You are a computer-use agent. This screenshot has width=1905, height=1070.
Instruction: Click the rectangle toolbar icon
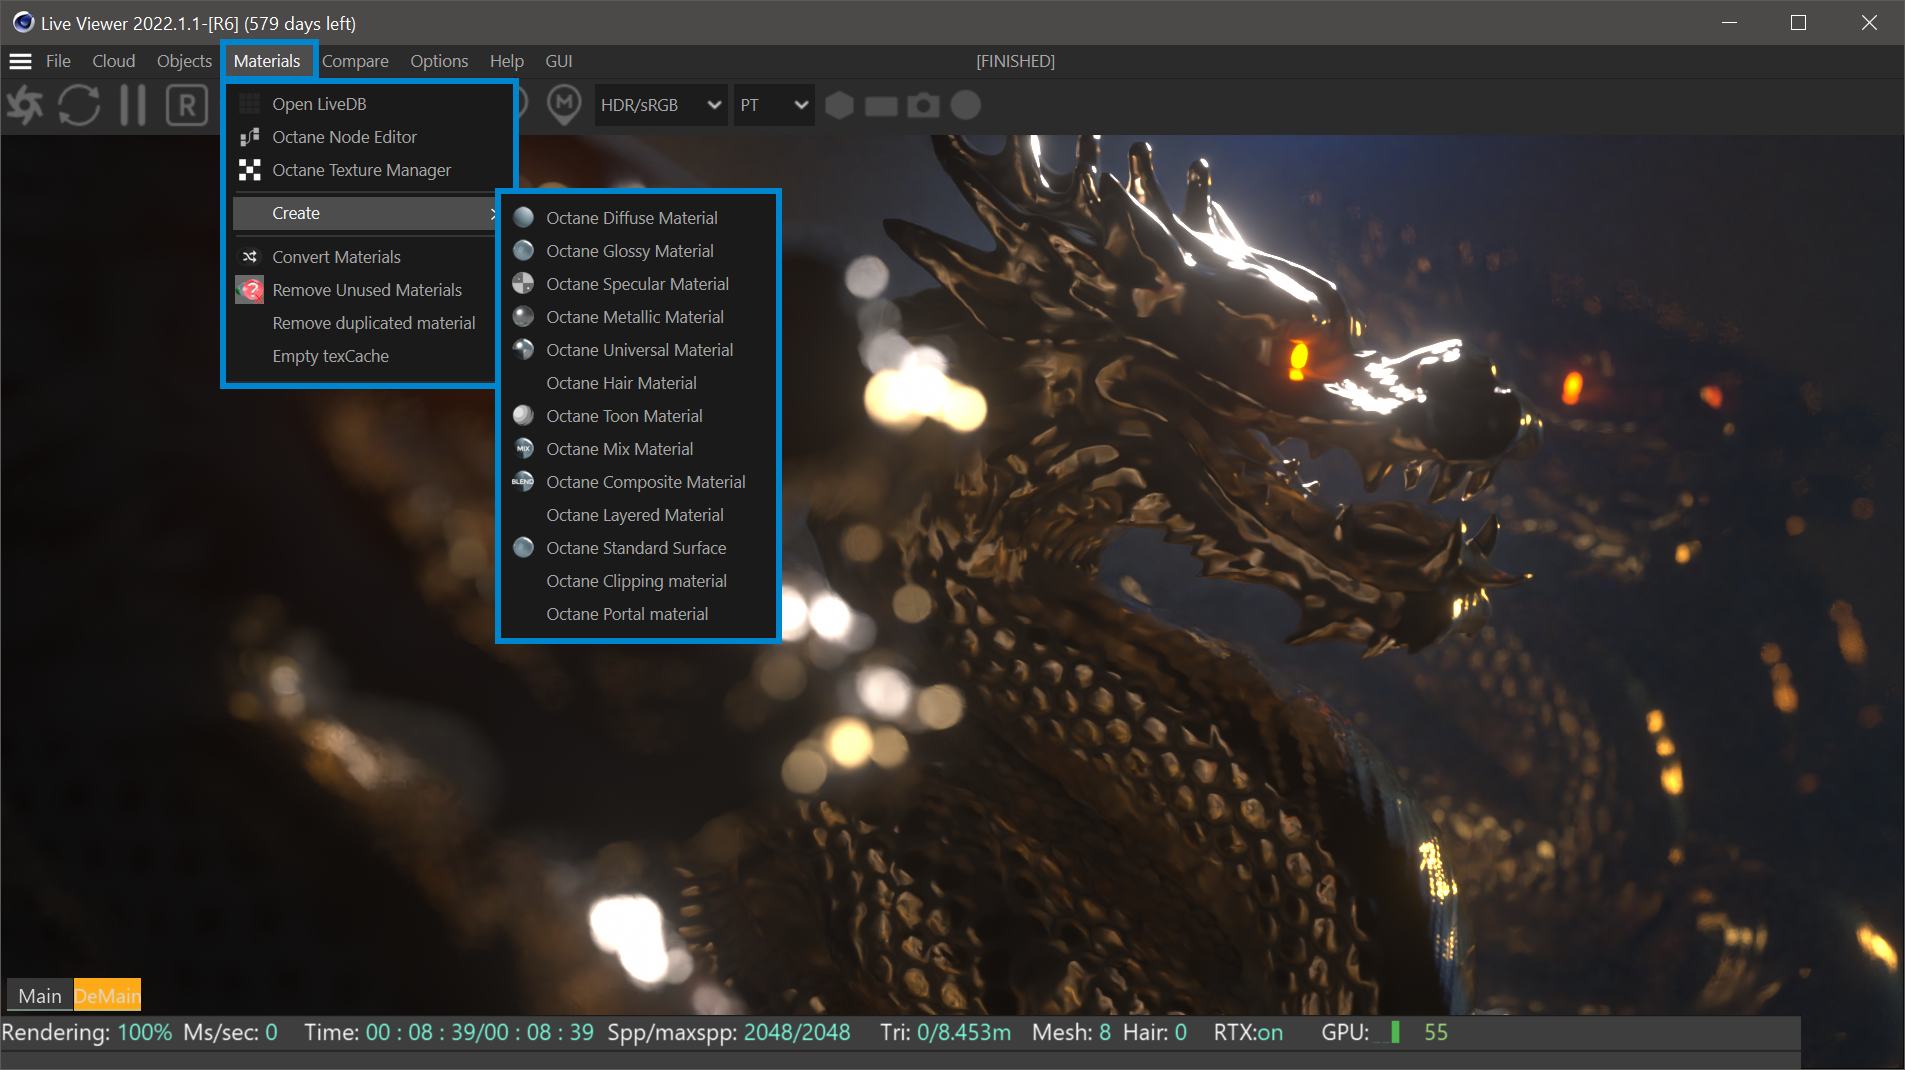[x=881, y=105]
